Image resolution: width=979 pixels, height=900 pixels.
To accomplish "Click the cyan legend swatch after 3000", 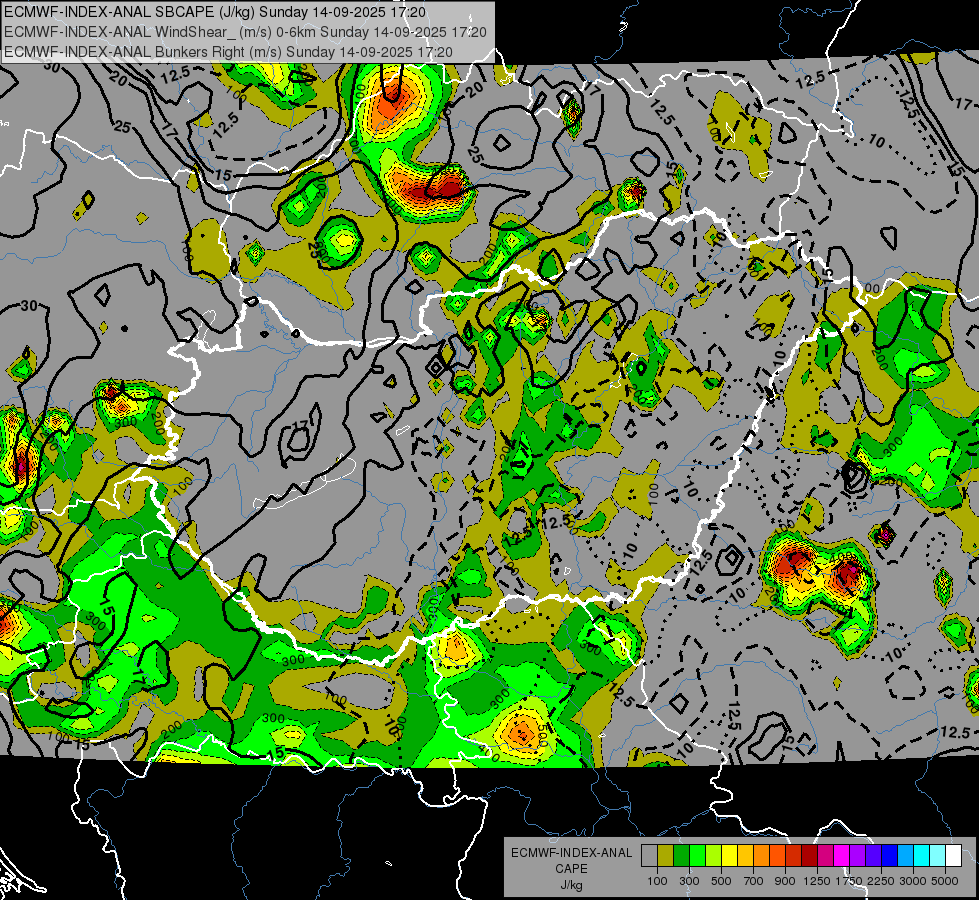I will tap(921, 856).
